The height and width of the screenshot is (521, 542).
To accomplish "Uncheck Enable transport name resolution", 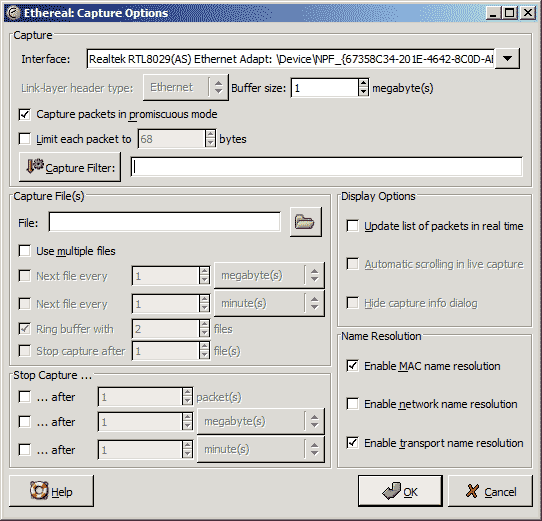I will point(353,443).
